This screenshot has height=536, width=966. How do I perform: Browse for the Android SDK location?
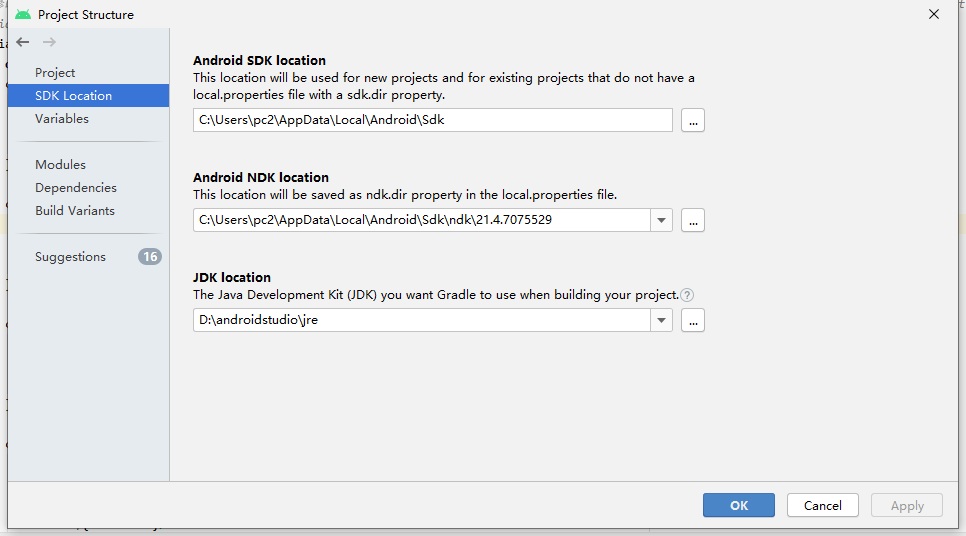pos(693,120)
